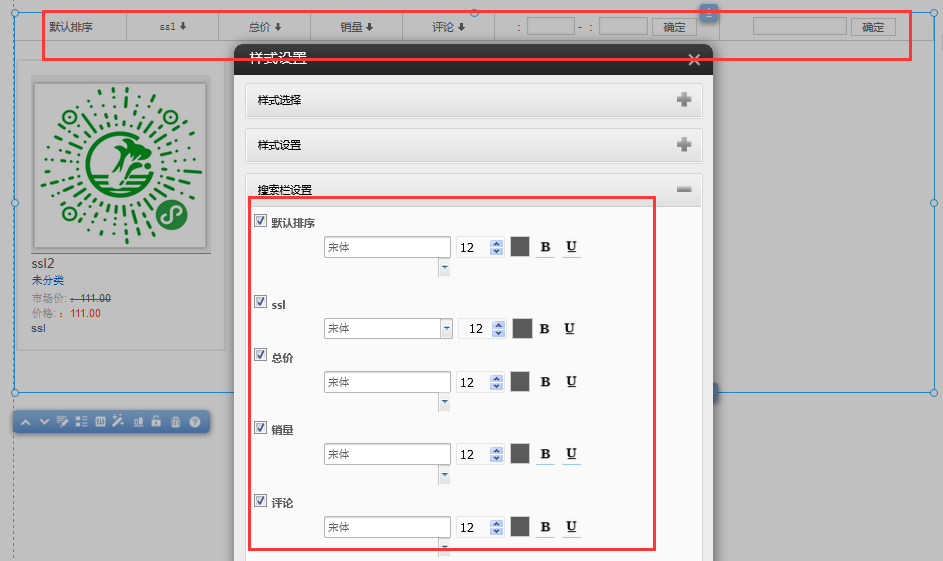Uncheck the 总价 checkbox
943x561 pixels.
(x=261, y=357)
